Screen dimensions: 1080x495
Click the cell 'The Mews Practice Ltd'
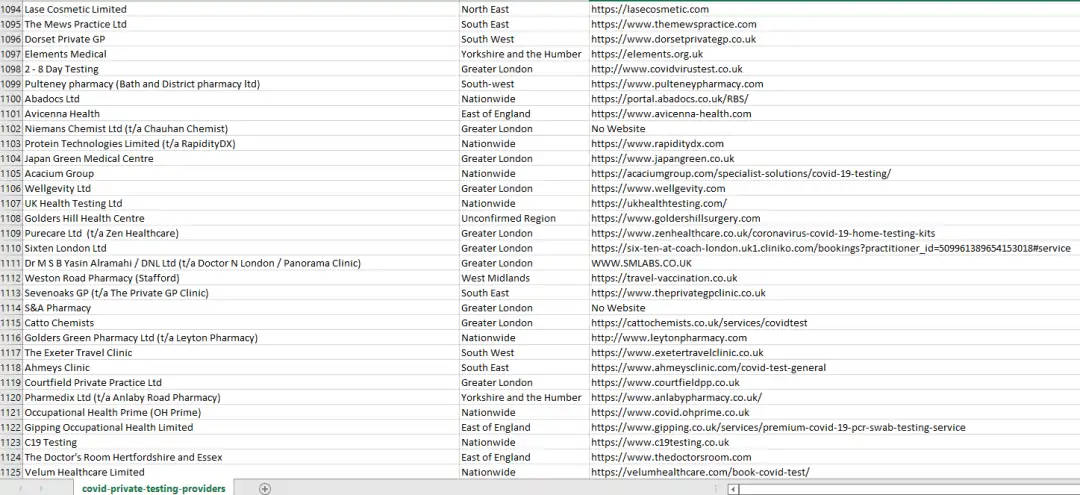241,24
